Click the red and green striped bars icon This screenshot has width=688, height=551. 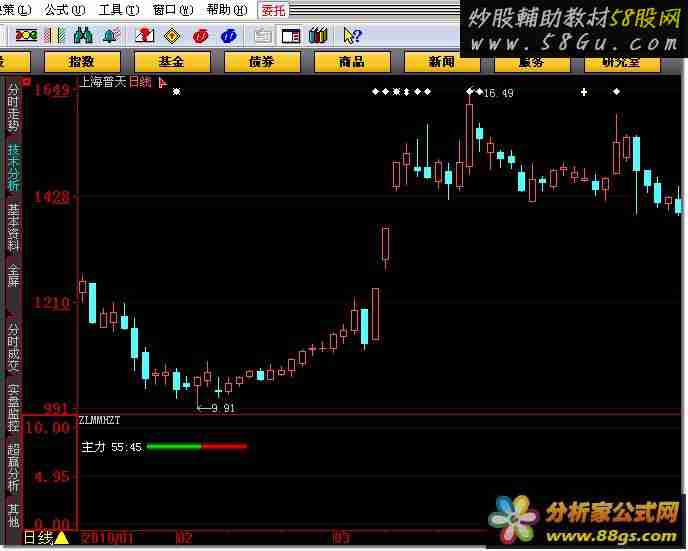click(55, 36)
